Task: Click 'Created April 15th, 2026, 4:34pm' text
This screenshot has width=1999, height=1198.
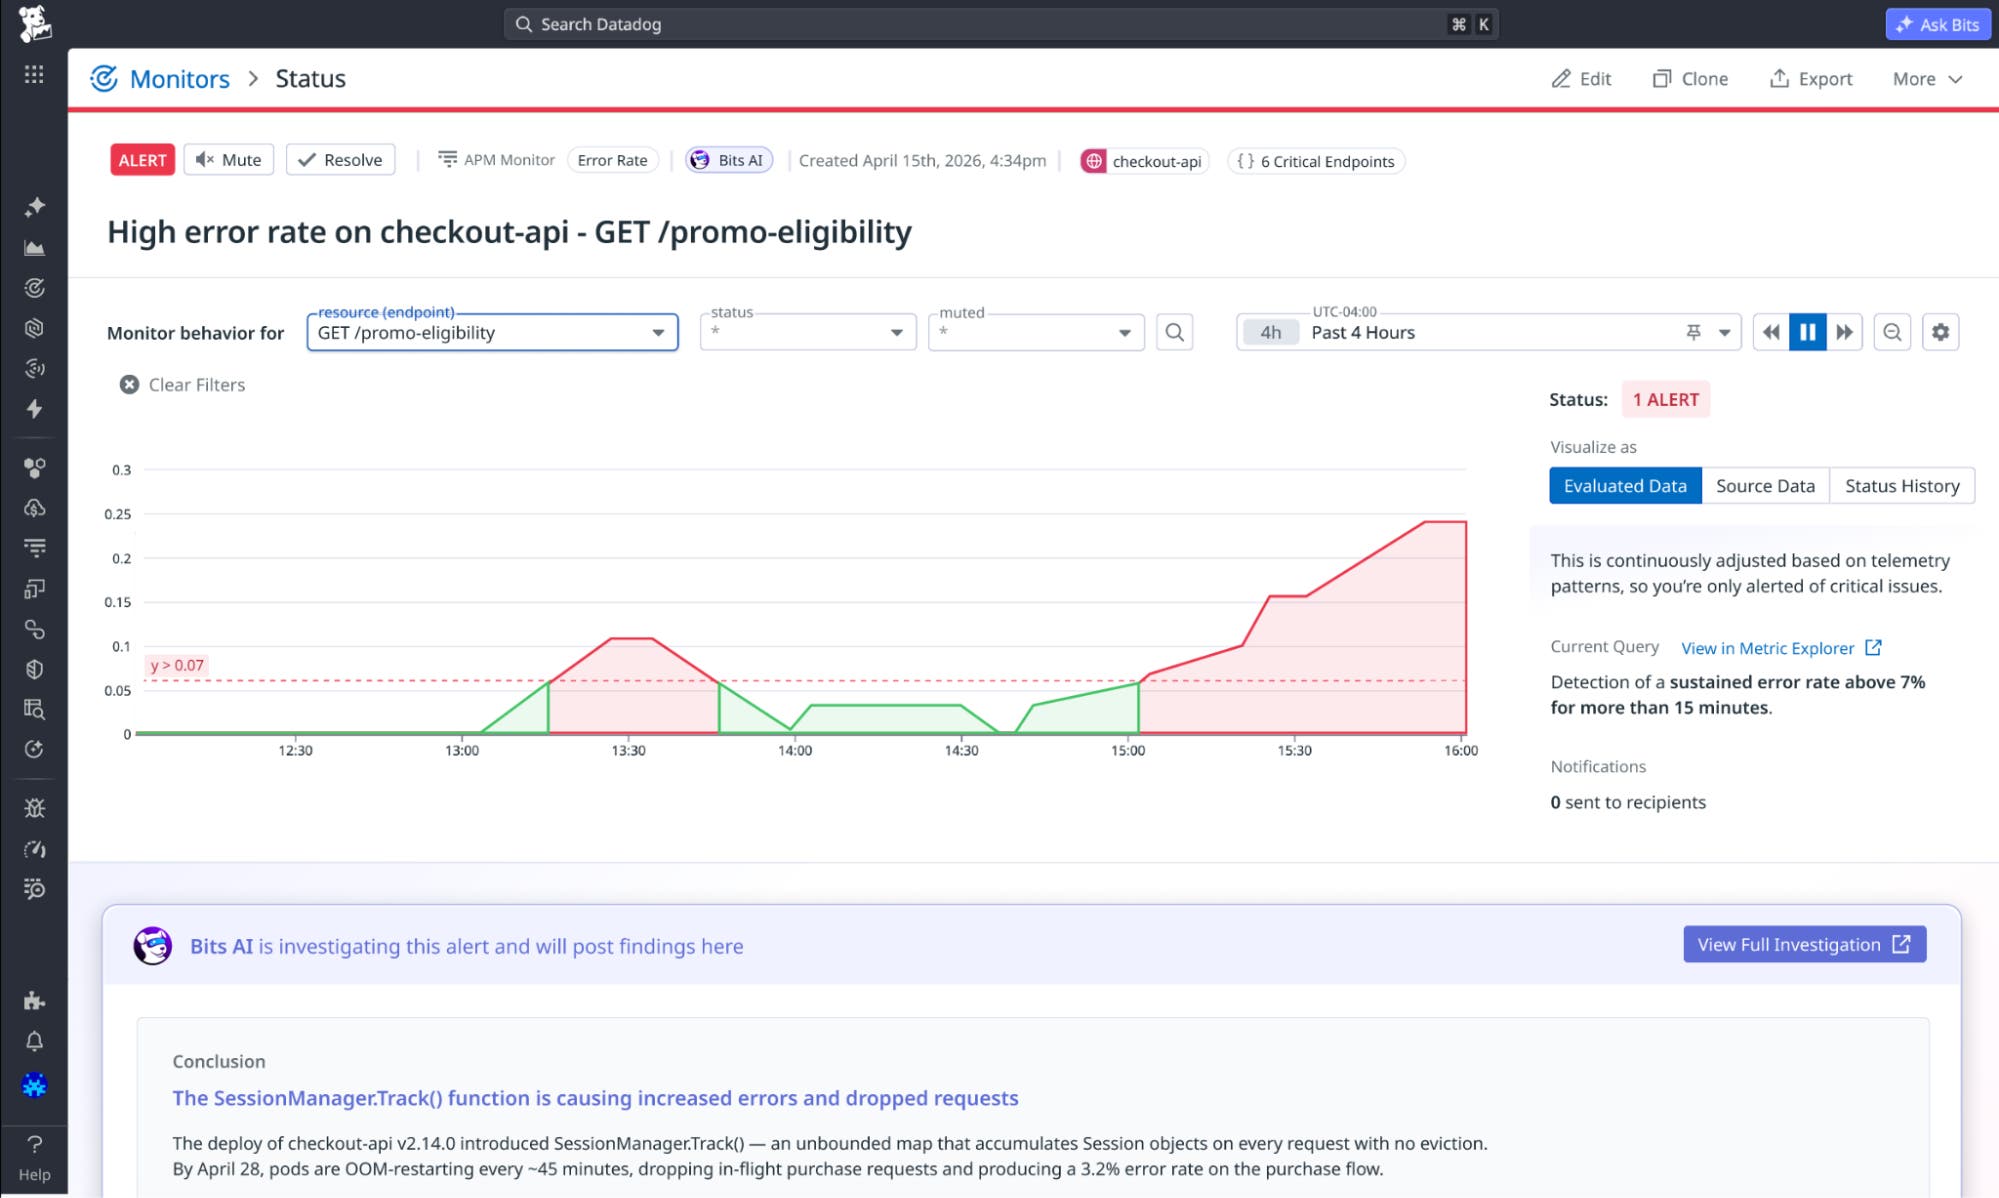Action: (x=922, y=160)
